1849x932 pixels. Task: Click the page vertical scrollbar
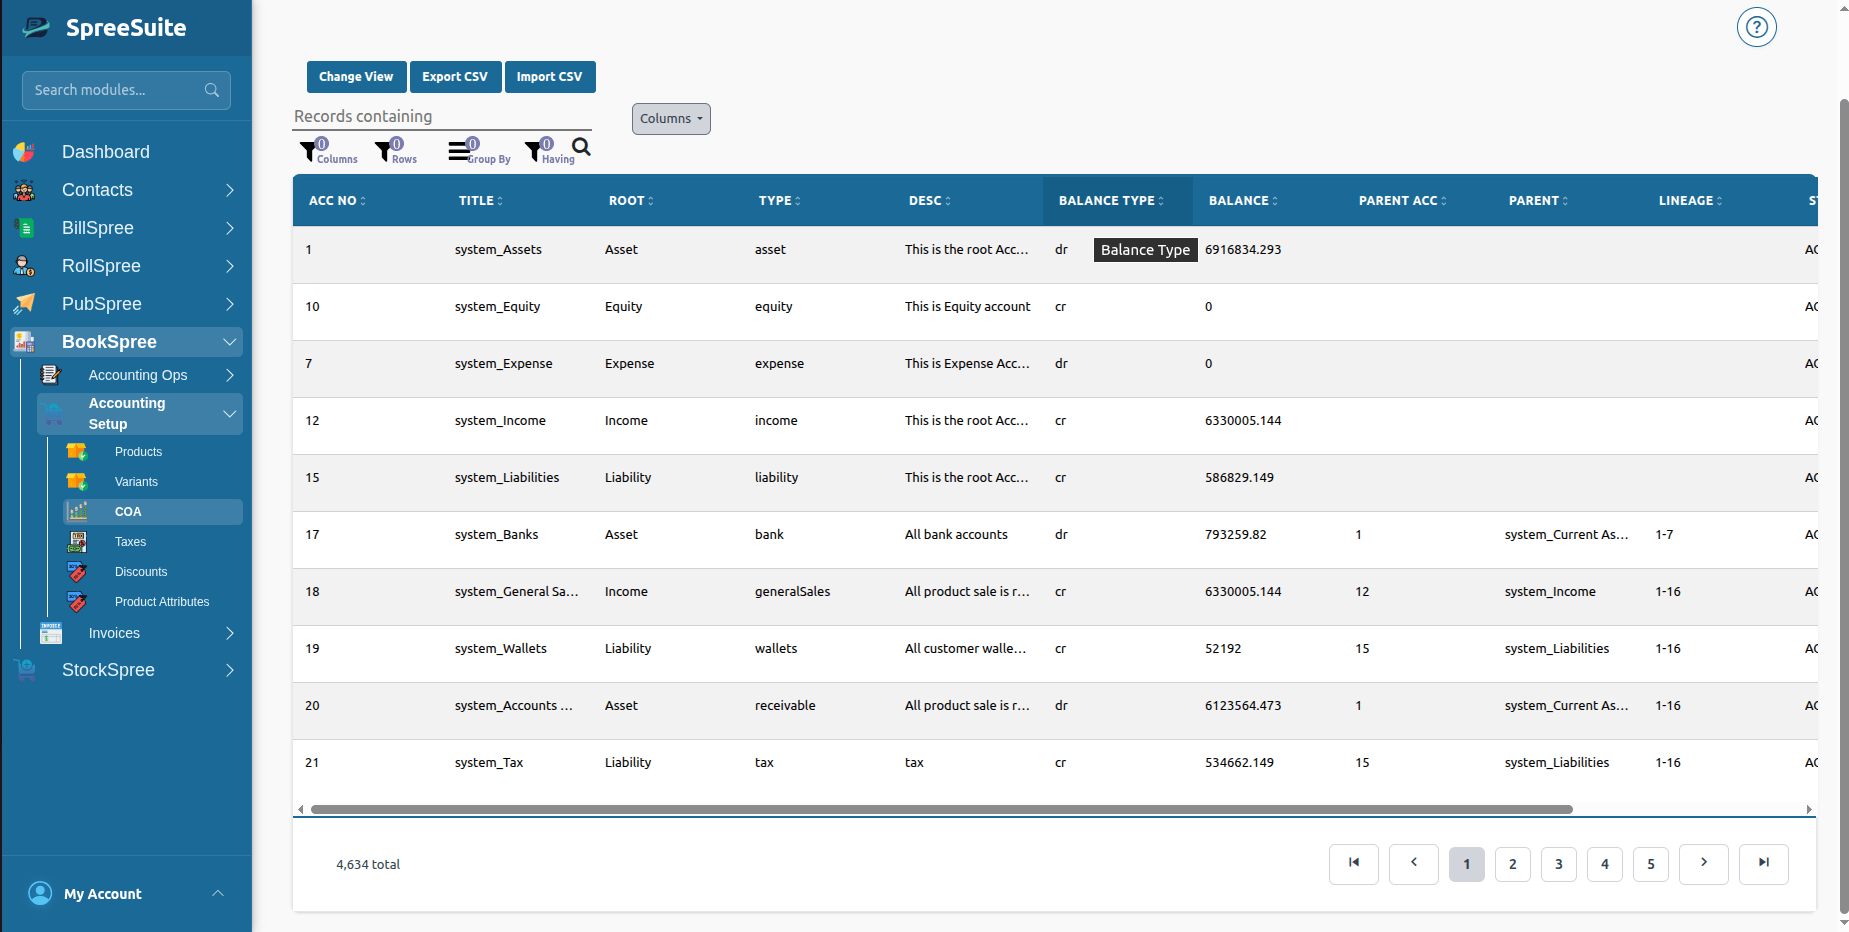click(x=1844, y=507)
